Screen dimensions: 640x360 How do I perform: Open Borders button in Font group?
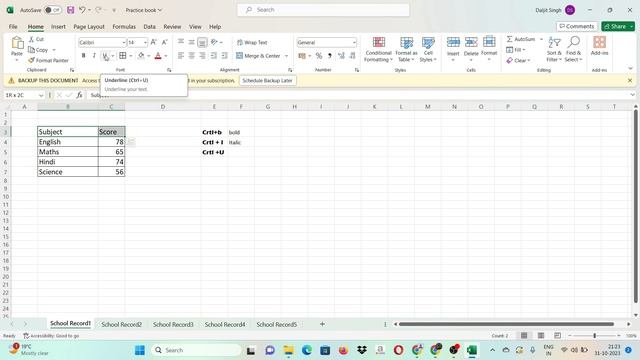pos(122,56)
